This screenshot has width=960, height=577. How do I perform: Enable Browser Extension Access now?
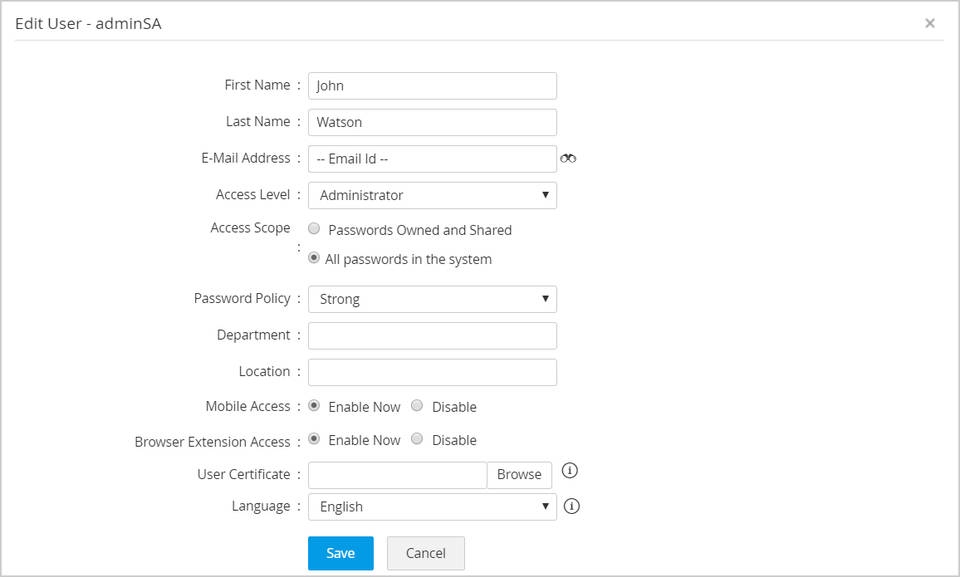click(314, 440)
